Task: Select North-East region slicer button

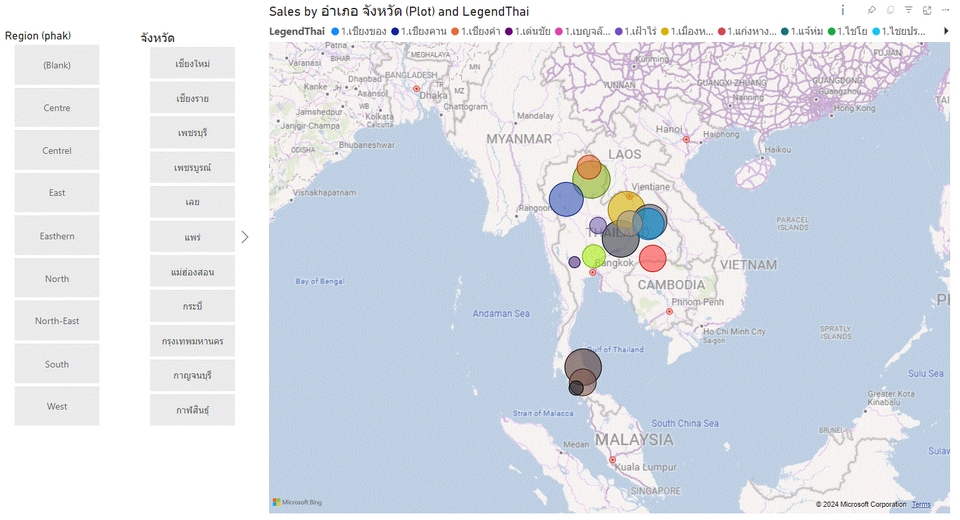Action: click(x=57, y=321)
